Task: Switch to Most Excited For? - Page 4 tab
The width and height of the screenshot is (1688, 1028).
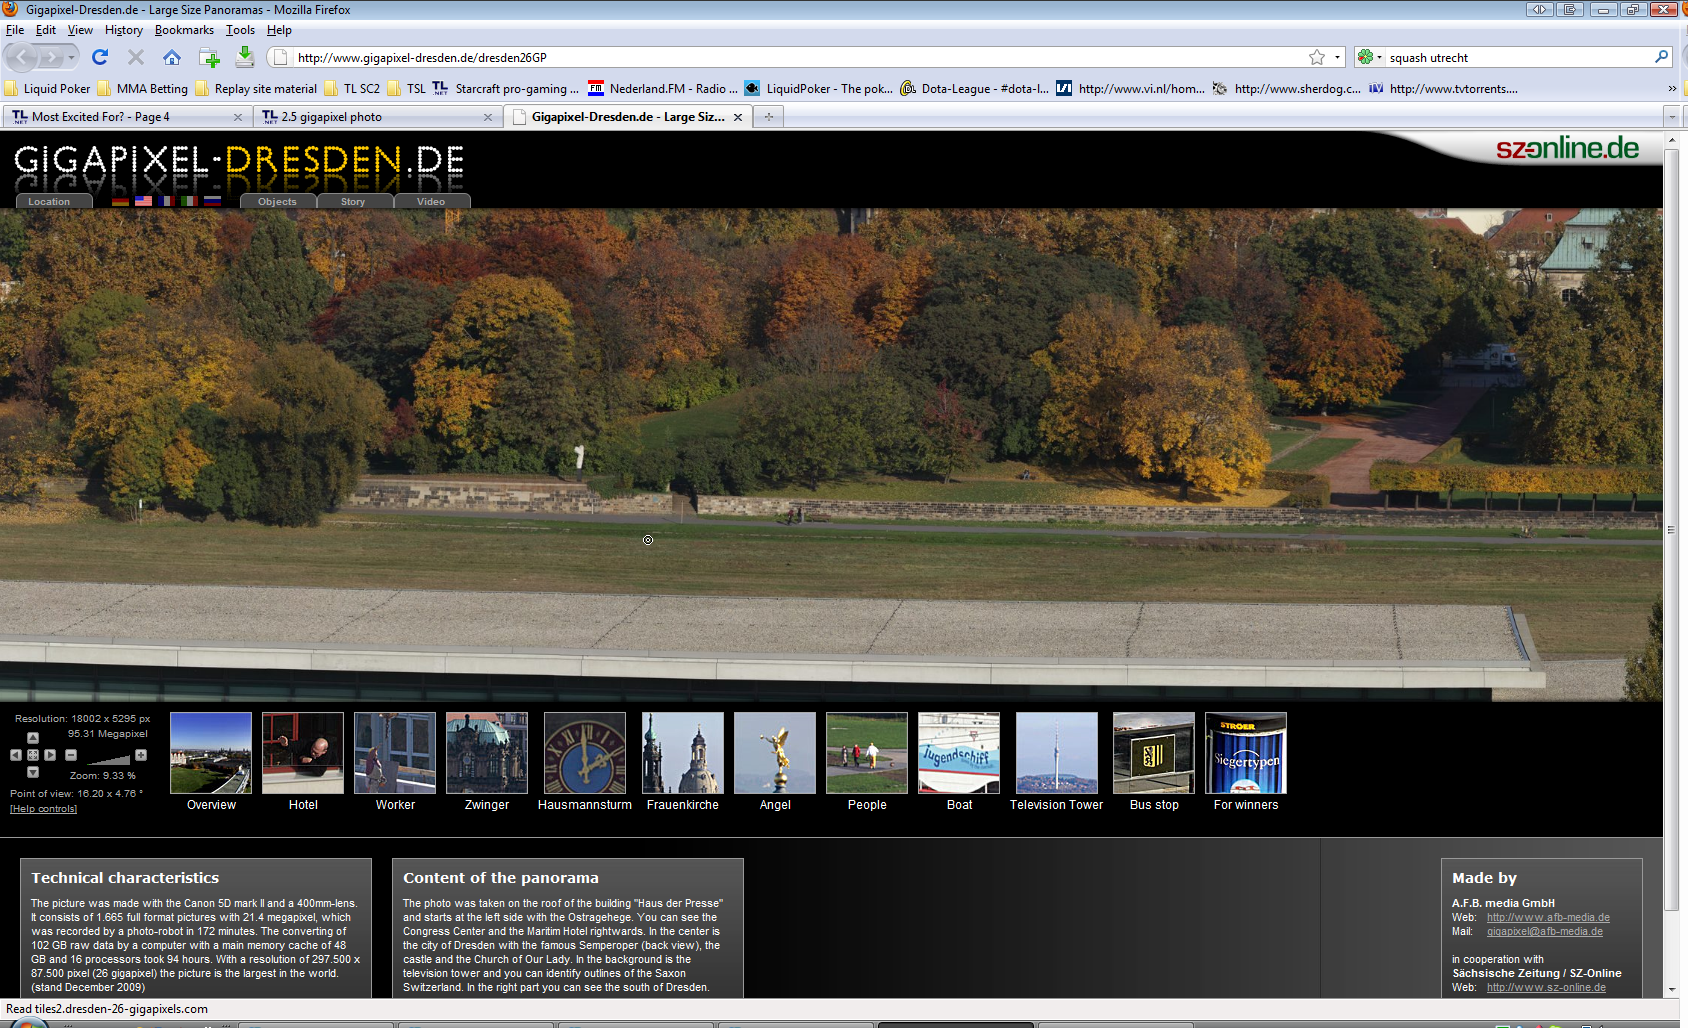Action: 126,117
